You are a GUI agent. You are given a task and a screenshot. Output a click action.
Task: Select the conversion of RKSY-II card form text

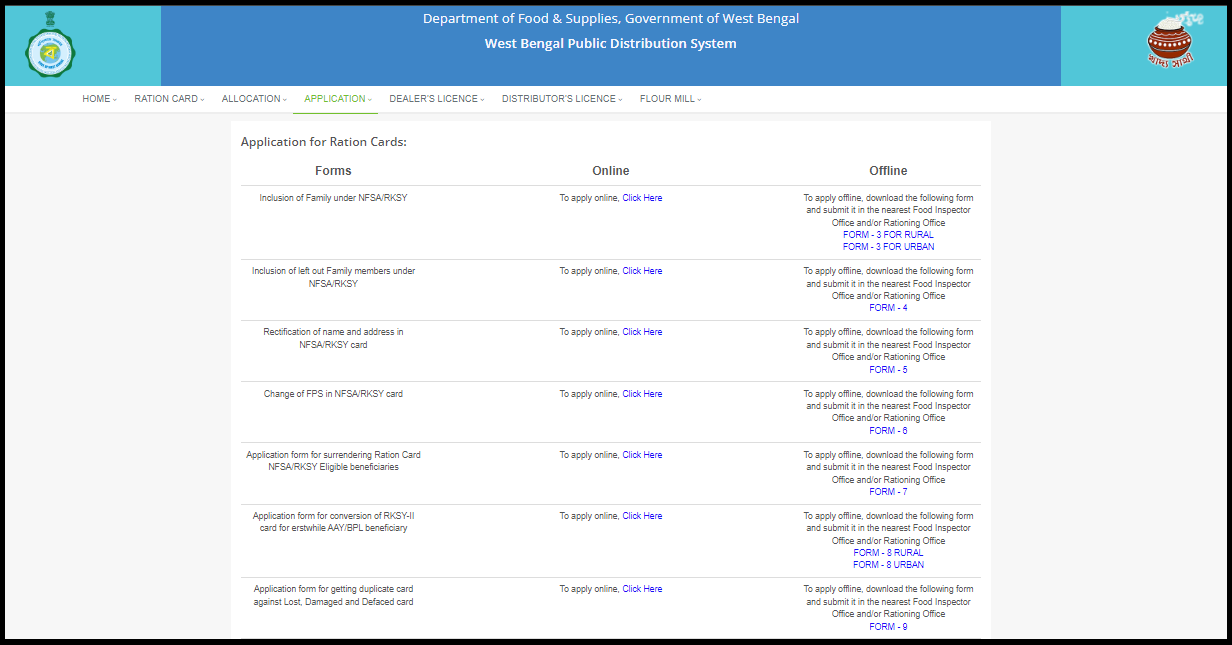[333, 522]
